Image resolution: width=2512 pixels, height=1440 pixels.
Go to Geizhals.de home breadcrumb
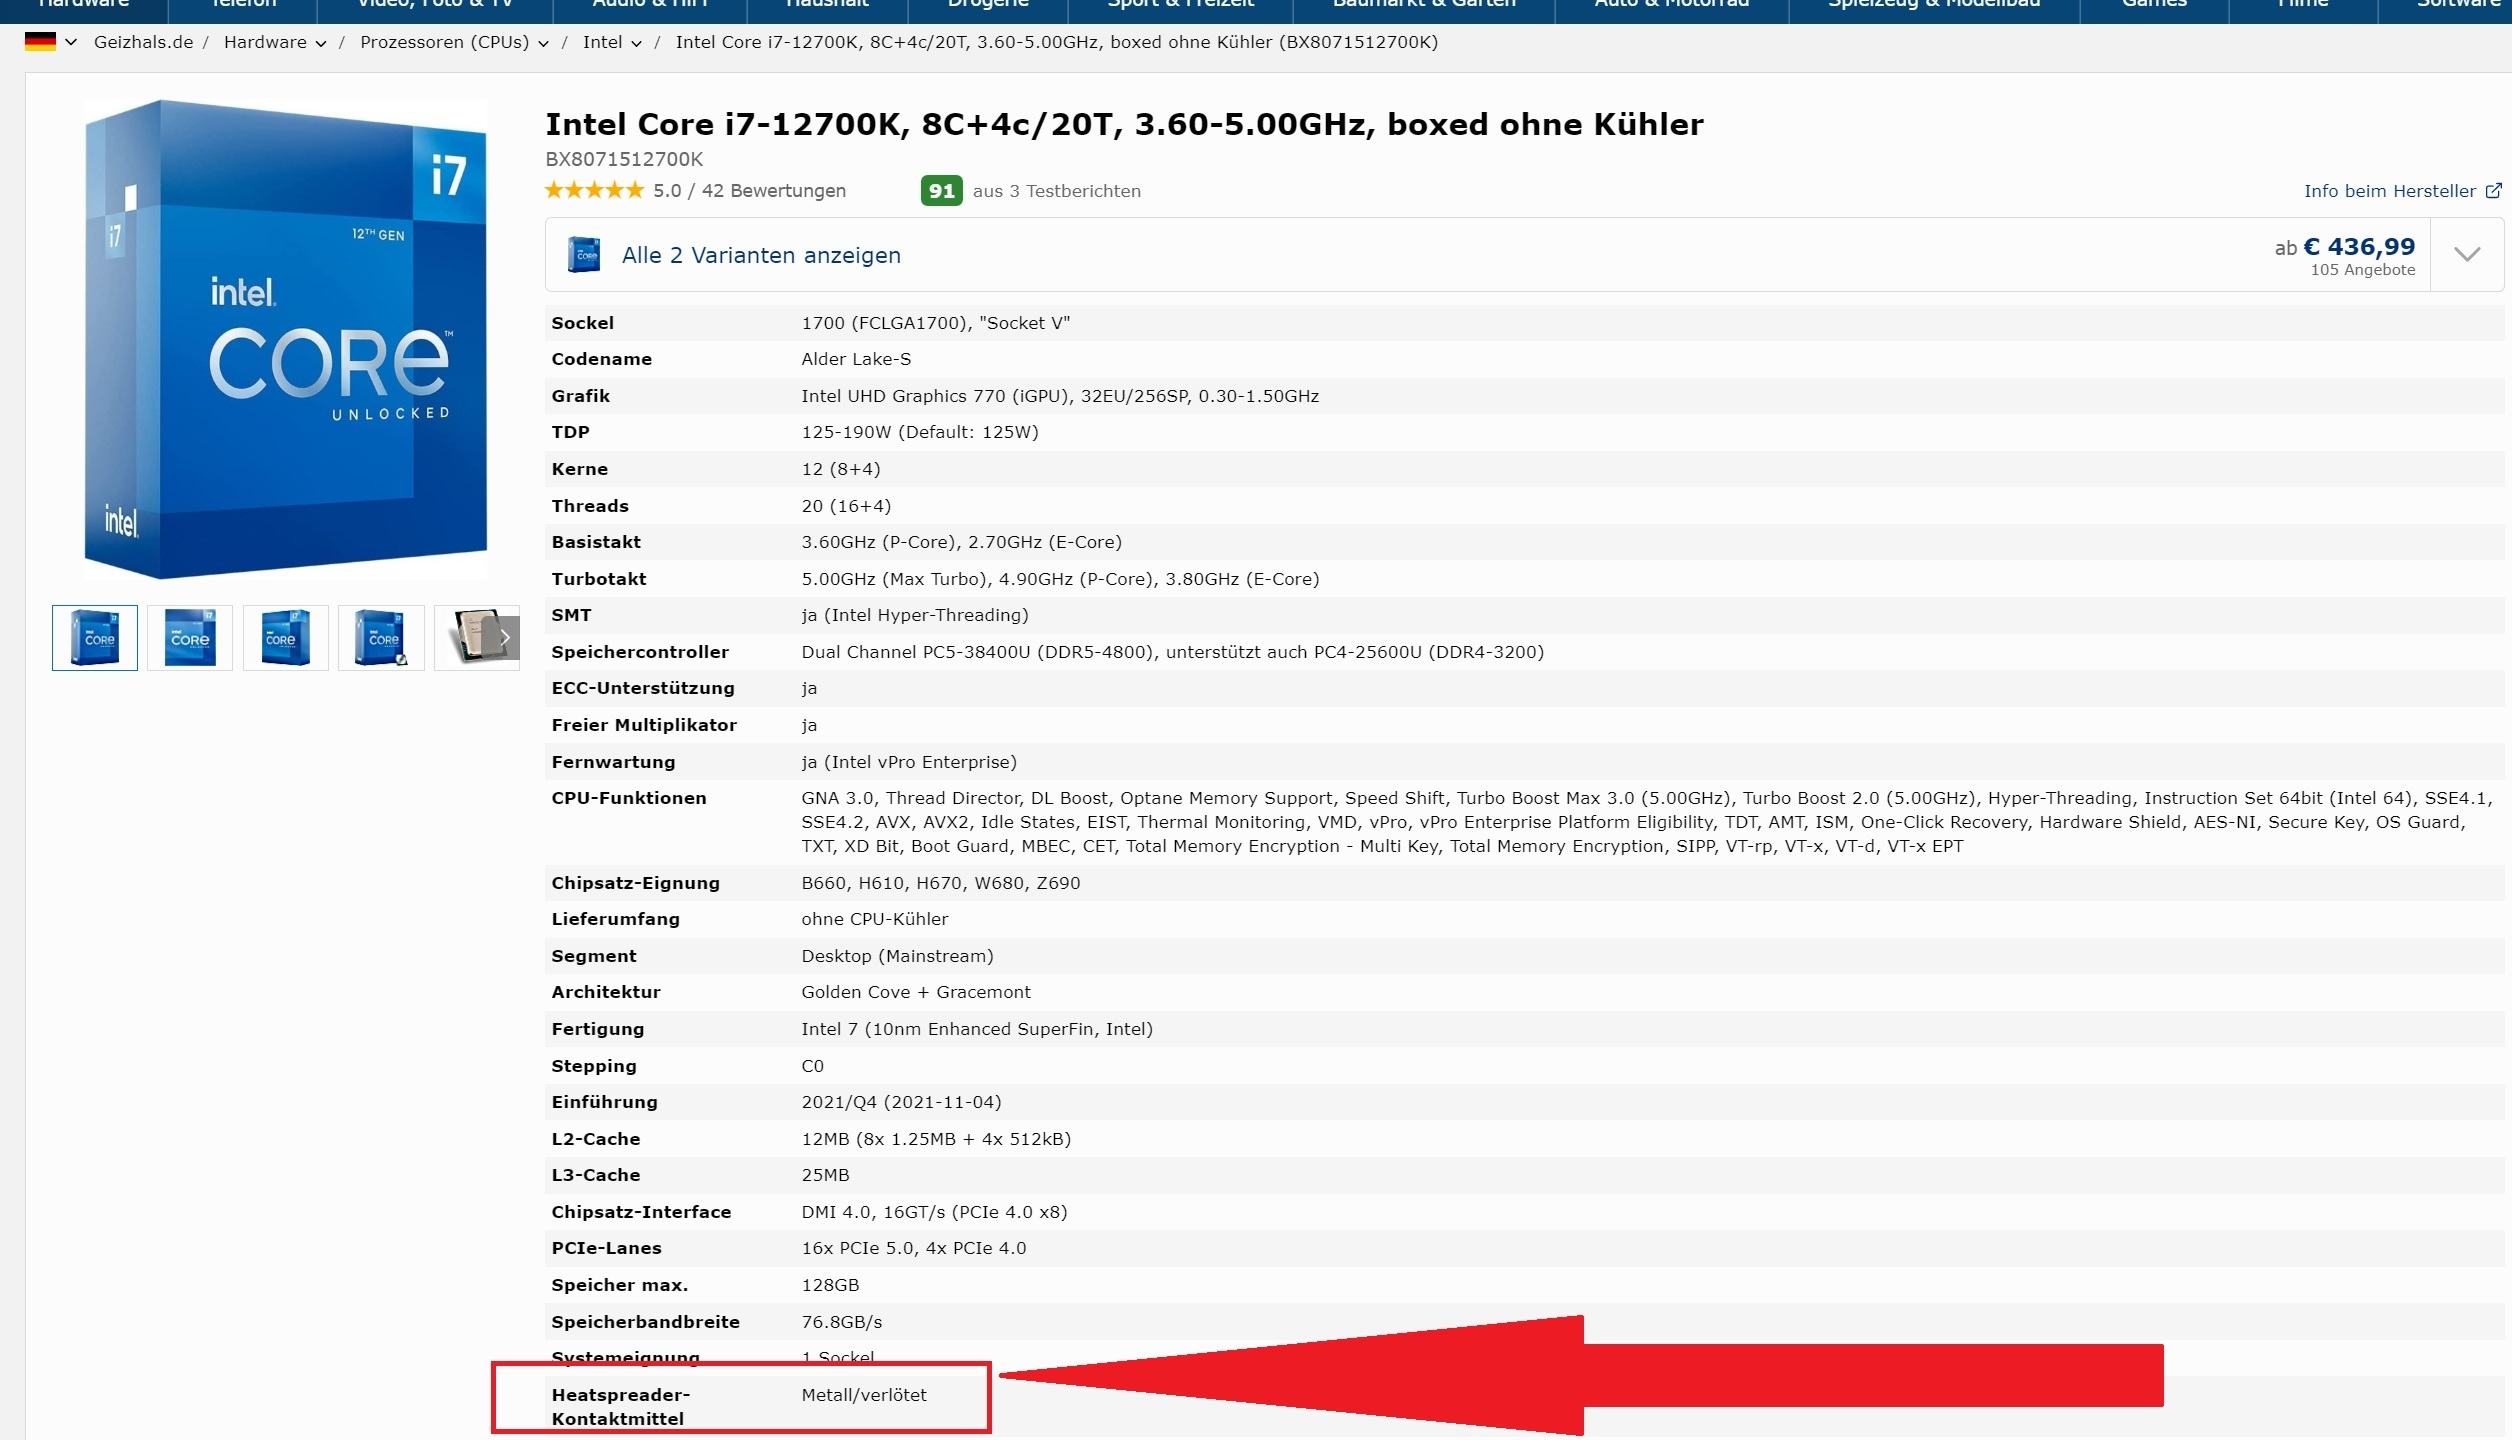pyautogui.click(x=143, y=42)
